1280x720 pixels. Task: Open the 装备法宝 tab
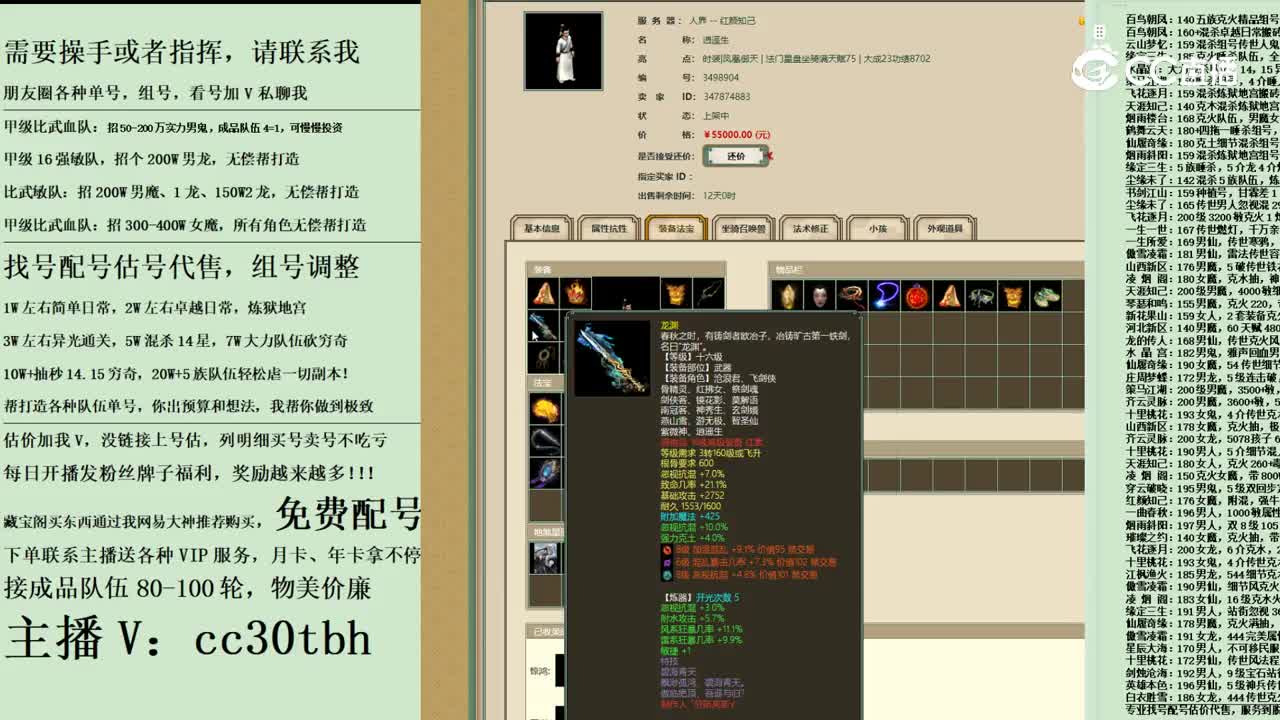(676, 229)
